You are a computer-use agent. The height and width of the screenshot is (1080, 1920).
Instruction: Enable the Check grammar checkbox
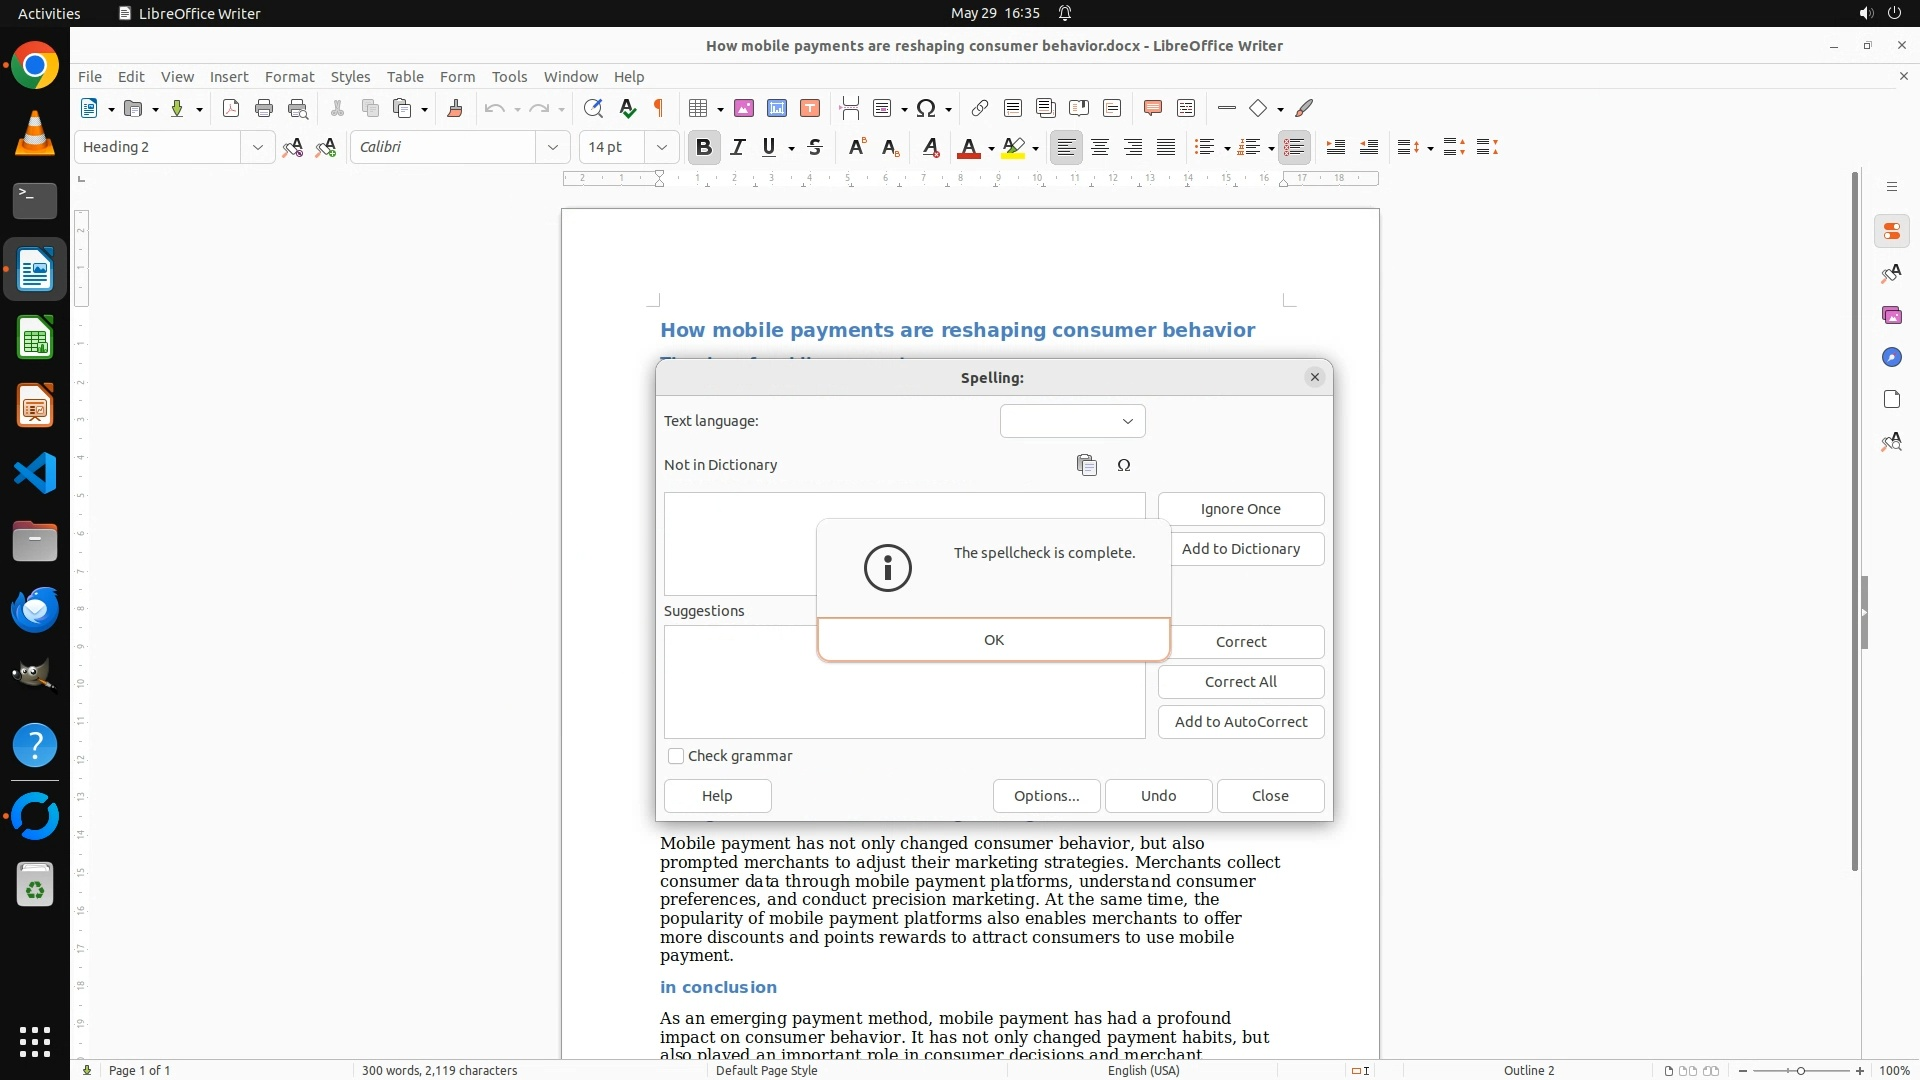coord(676,756)
